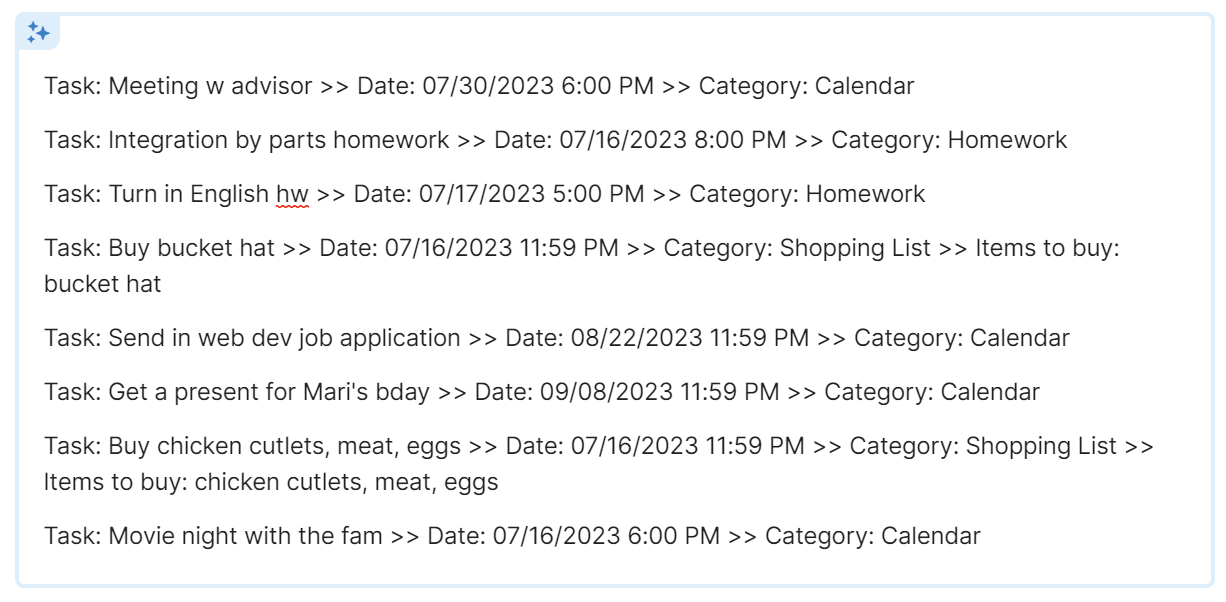The width and height of the screenshot is (1226, 602).
Task: Click the "Buy bucket hat" task text
Action: click(x=191, y=248)
